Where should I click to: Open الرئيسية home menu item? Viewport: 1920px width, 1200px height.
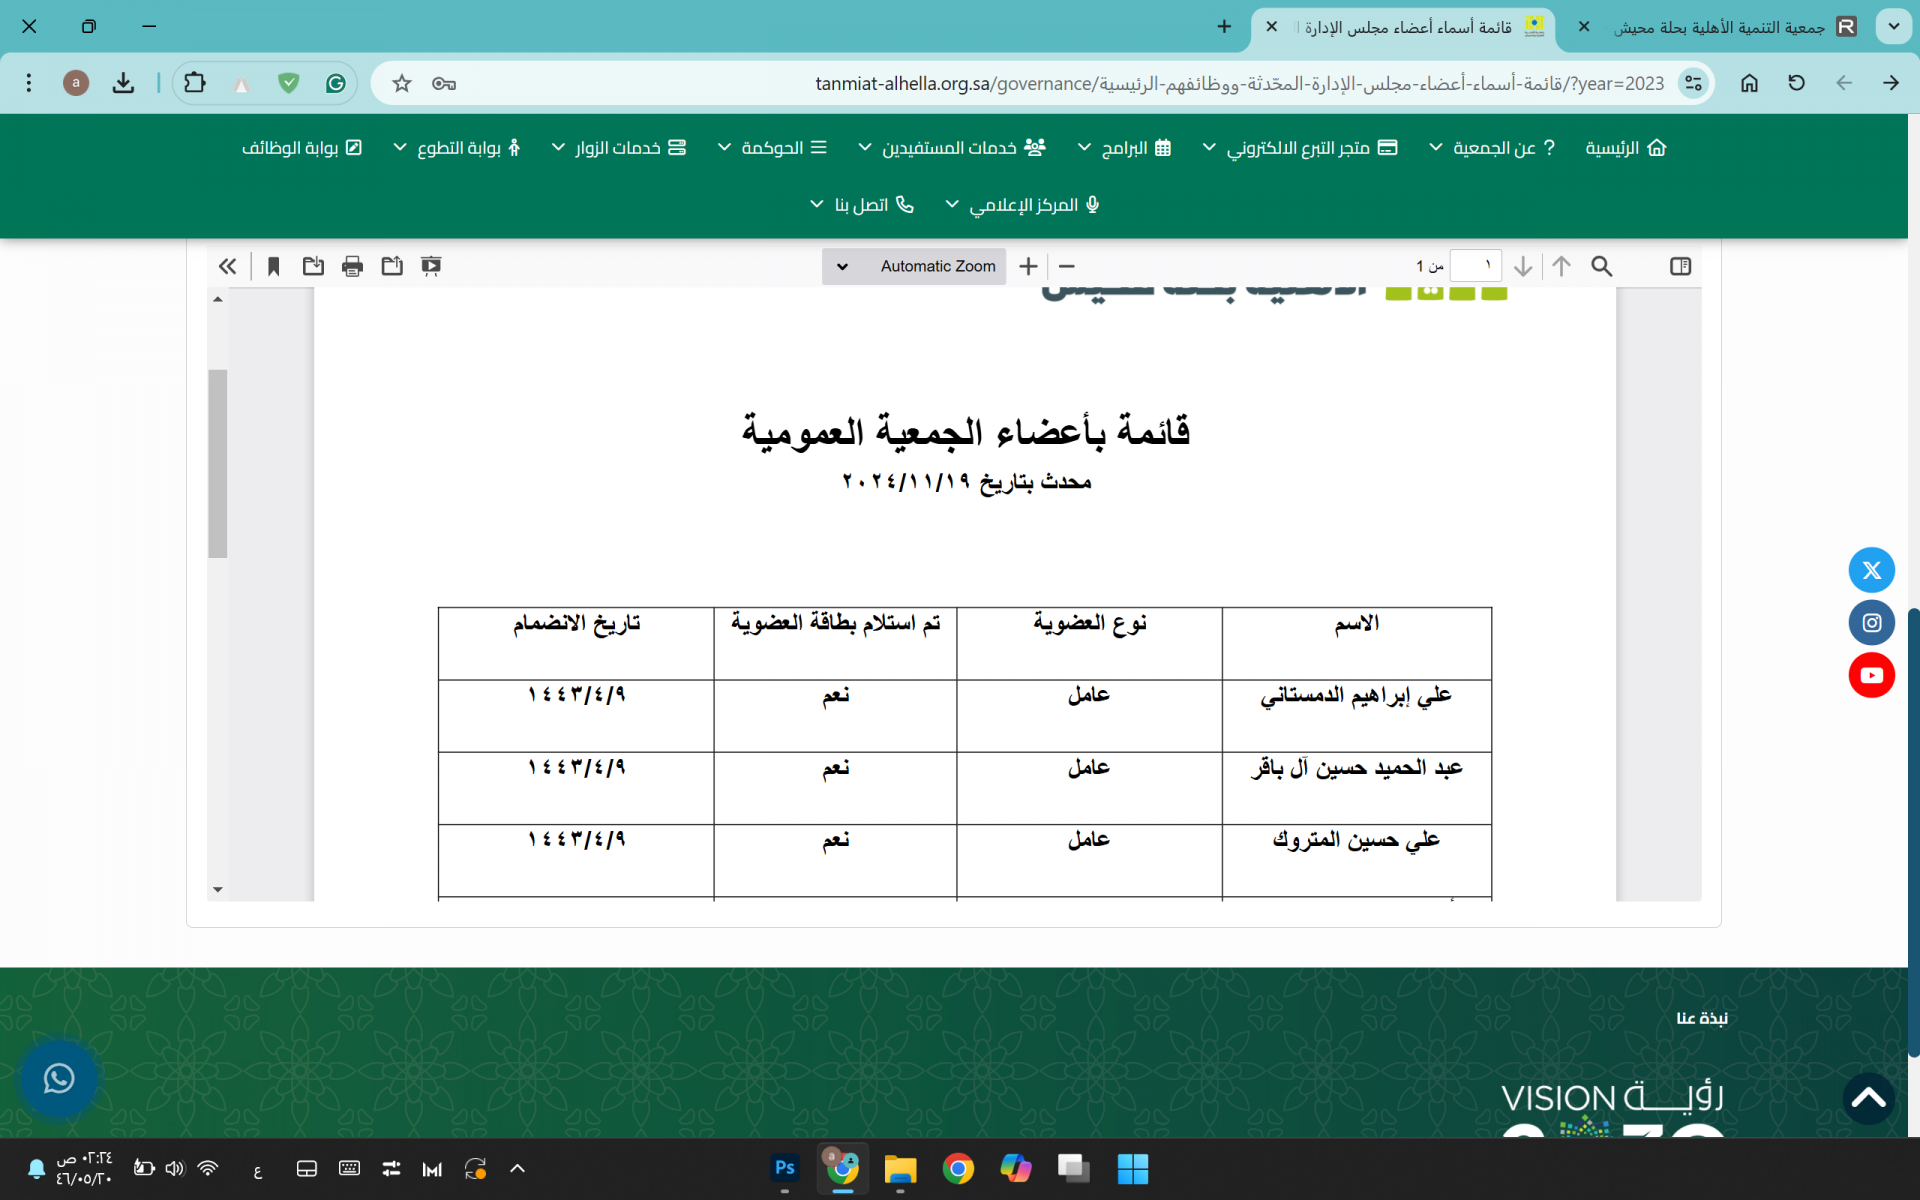click(x=1625, y=148)
